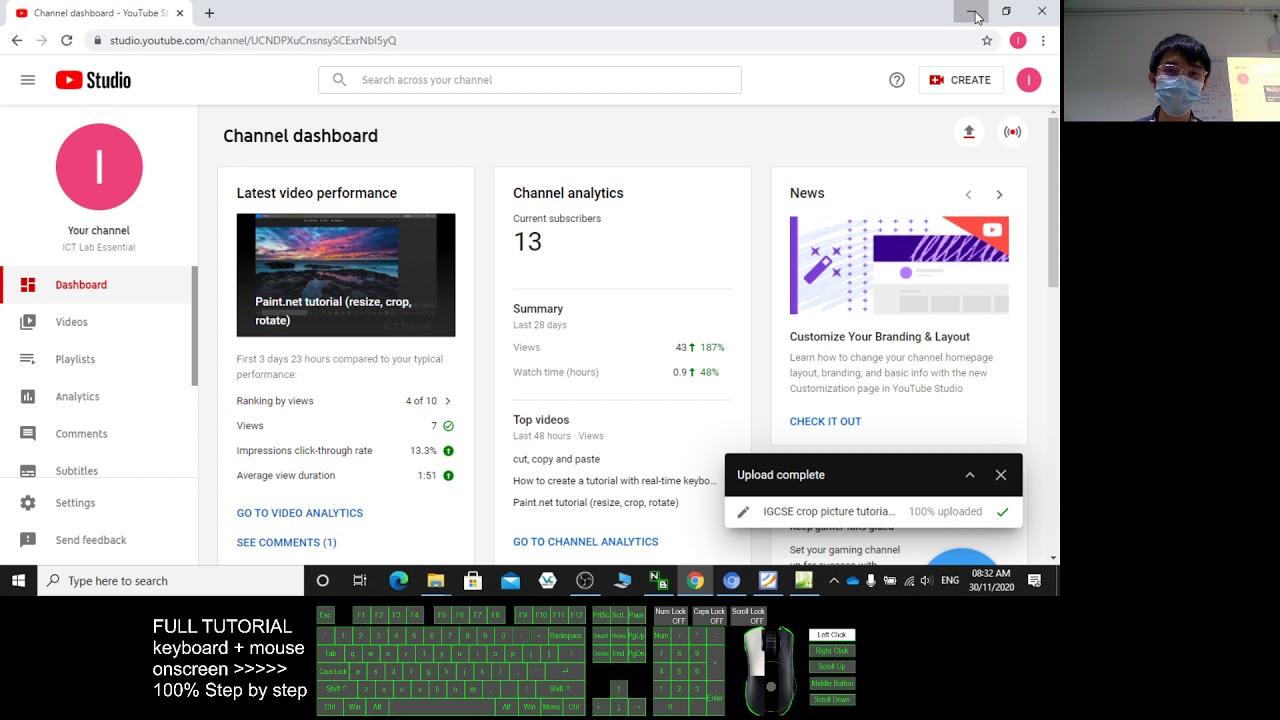This screenshot has height=720, width=1280.
Task: Open Task View on taskbar
Action: 360,581
